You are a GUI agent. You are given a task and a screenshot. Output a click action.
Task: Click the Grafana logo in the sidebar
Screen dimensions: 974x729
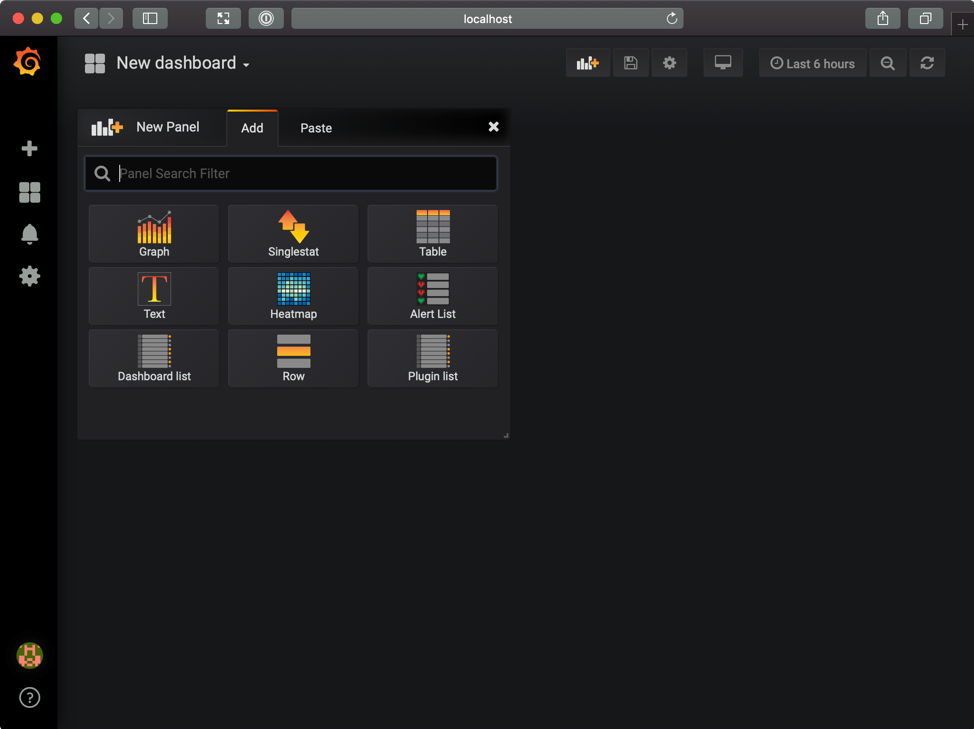28,62
